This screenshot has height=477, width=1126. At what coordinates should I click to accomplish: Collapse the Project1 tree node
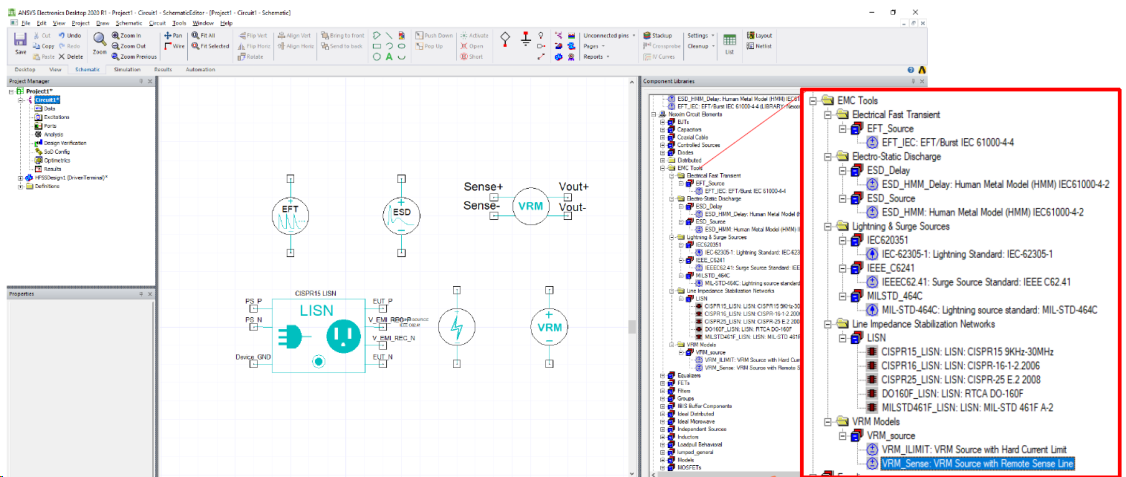point(12,91)
